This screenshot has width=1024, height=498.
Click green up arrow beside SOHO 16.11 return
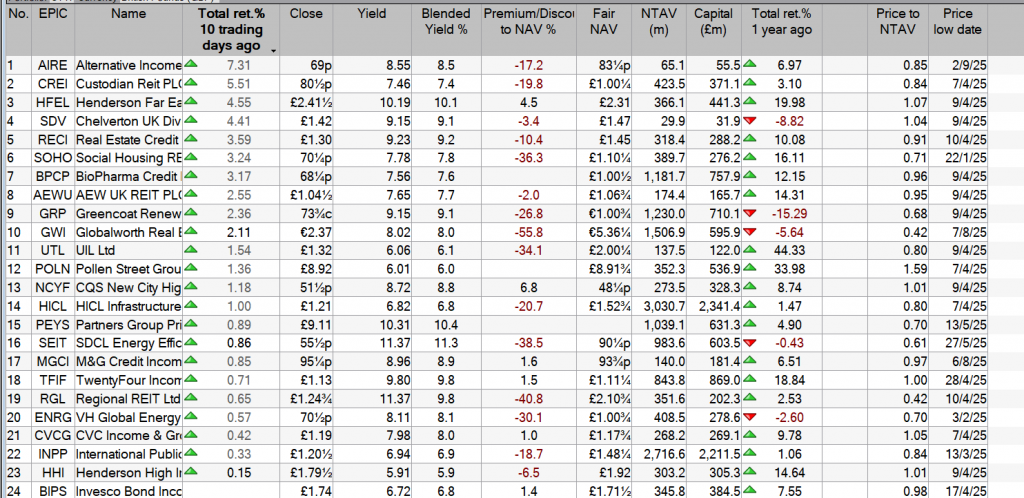[x=750, y=157]
